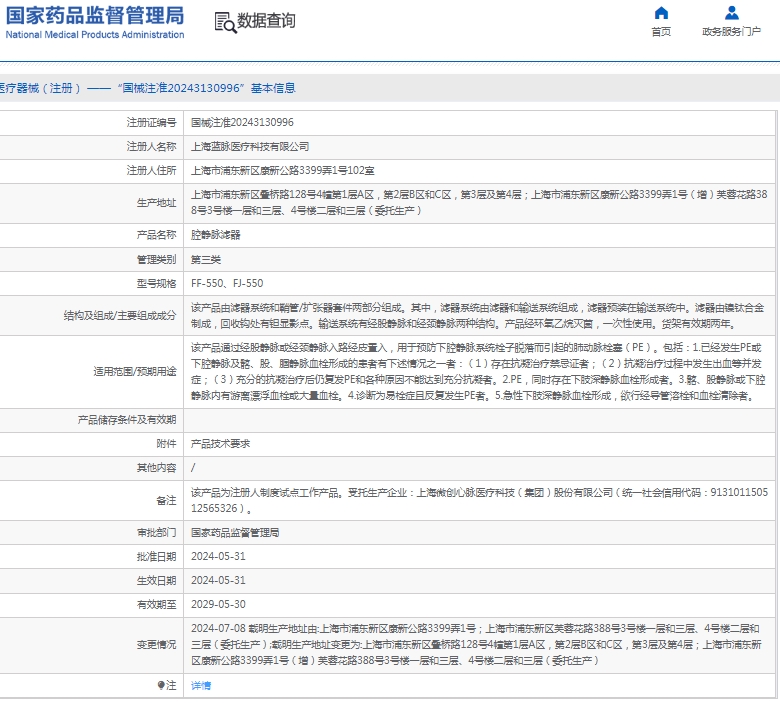Click the 注册人名称 label
Viewport: 780px width, 703px height.
coord(151,146)
